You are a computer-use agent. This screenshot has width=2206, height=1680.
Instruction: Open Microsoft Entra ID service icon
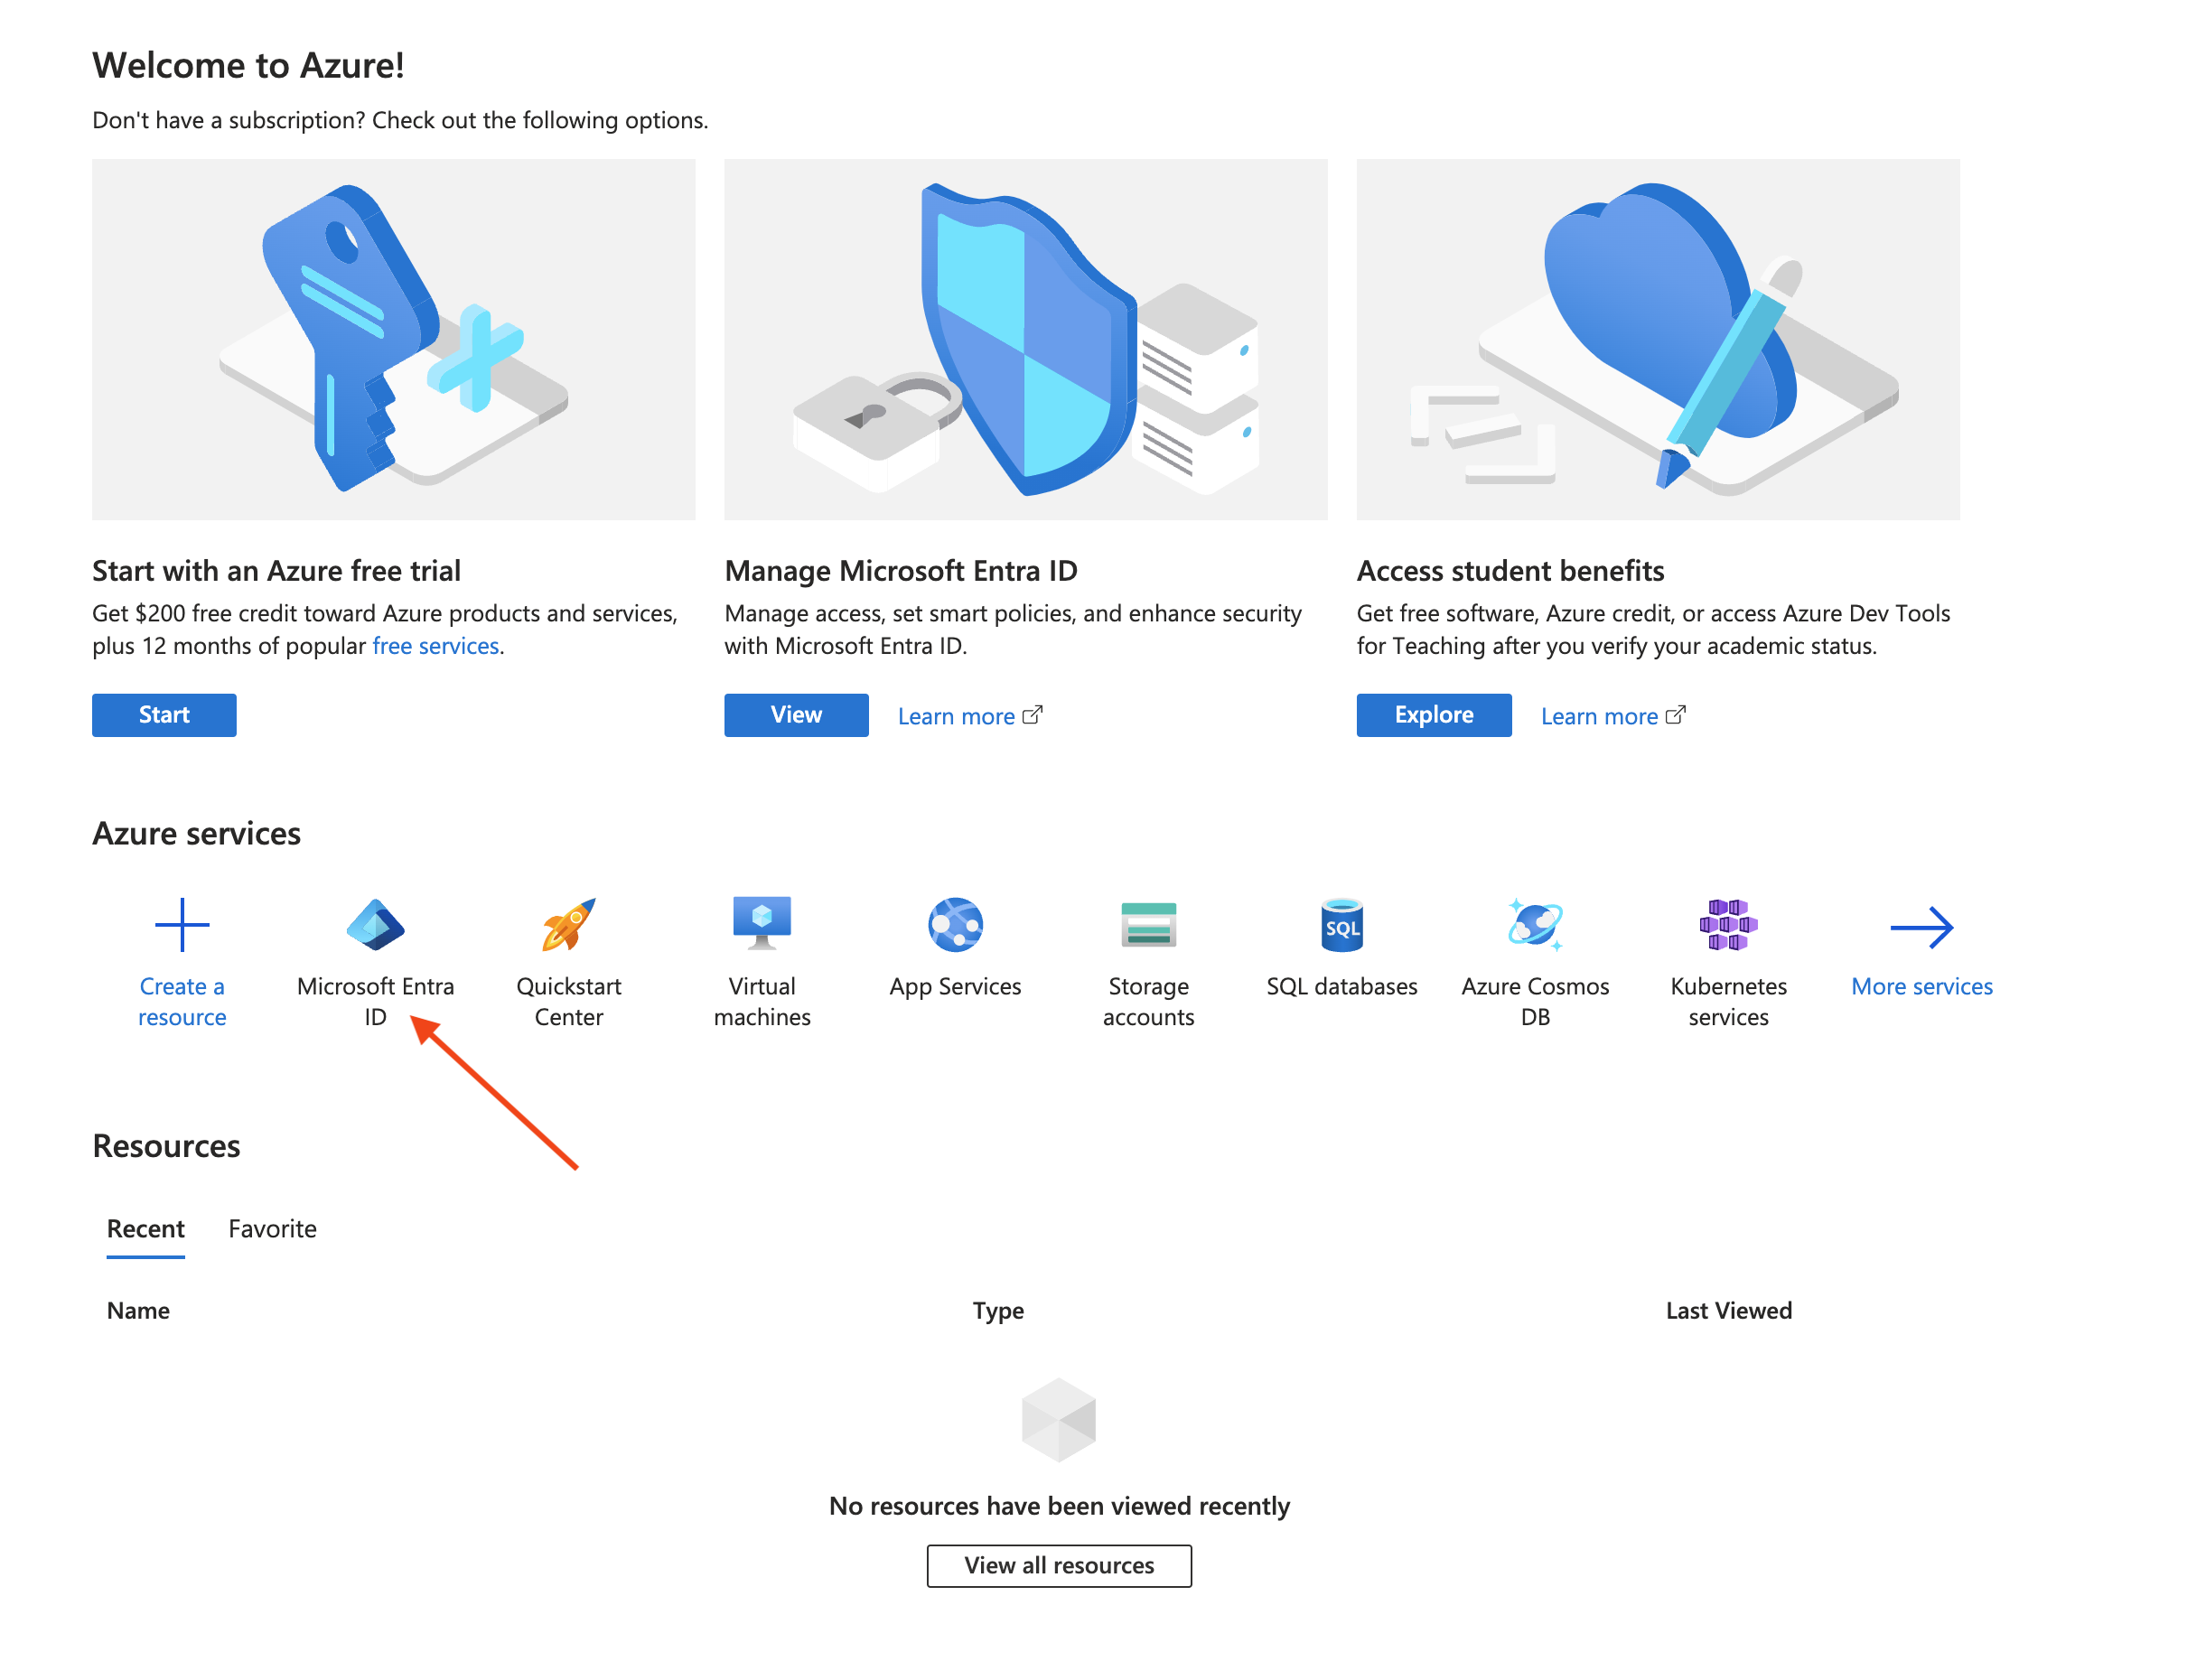click(375, 925)
